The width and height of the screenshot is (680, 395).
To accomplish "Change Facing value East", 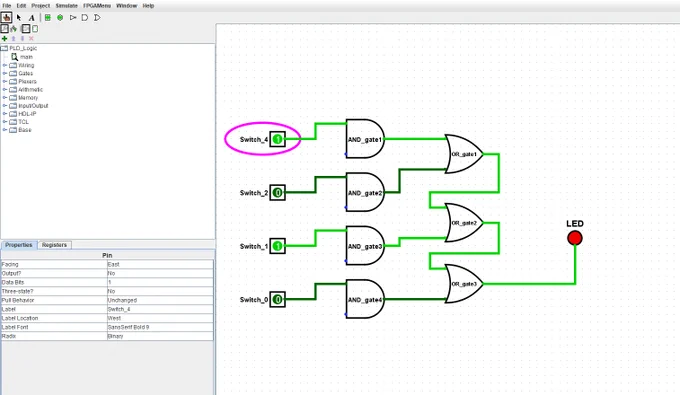I will click(160, 264).
